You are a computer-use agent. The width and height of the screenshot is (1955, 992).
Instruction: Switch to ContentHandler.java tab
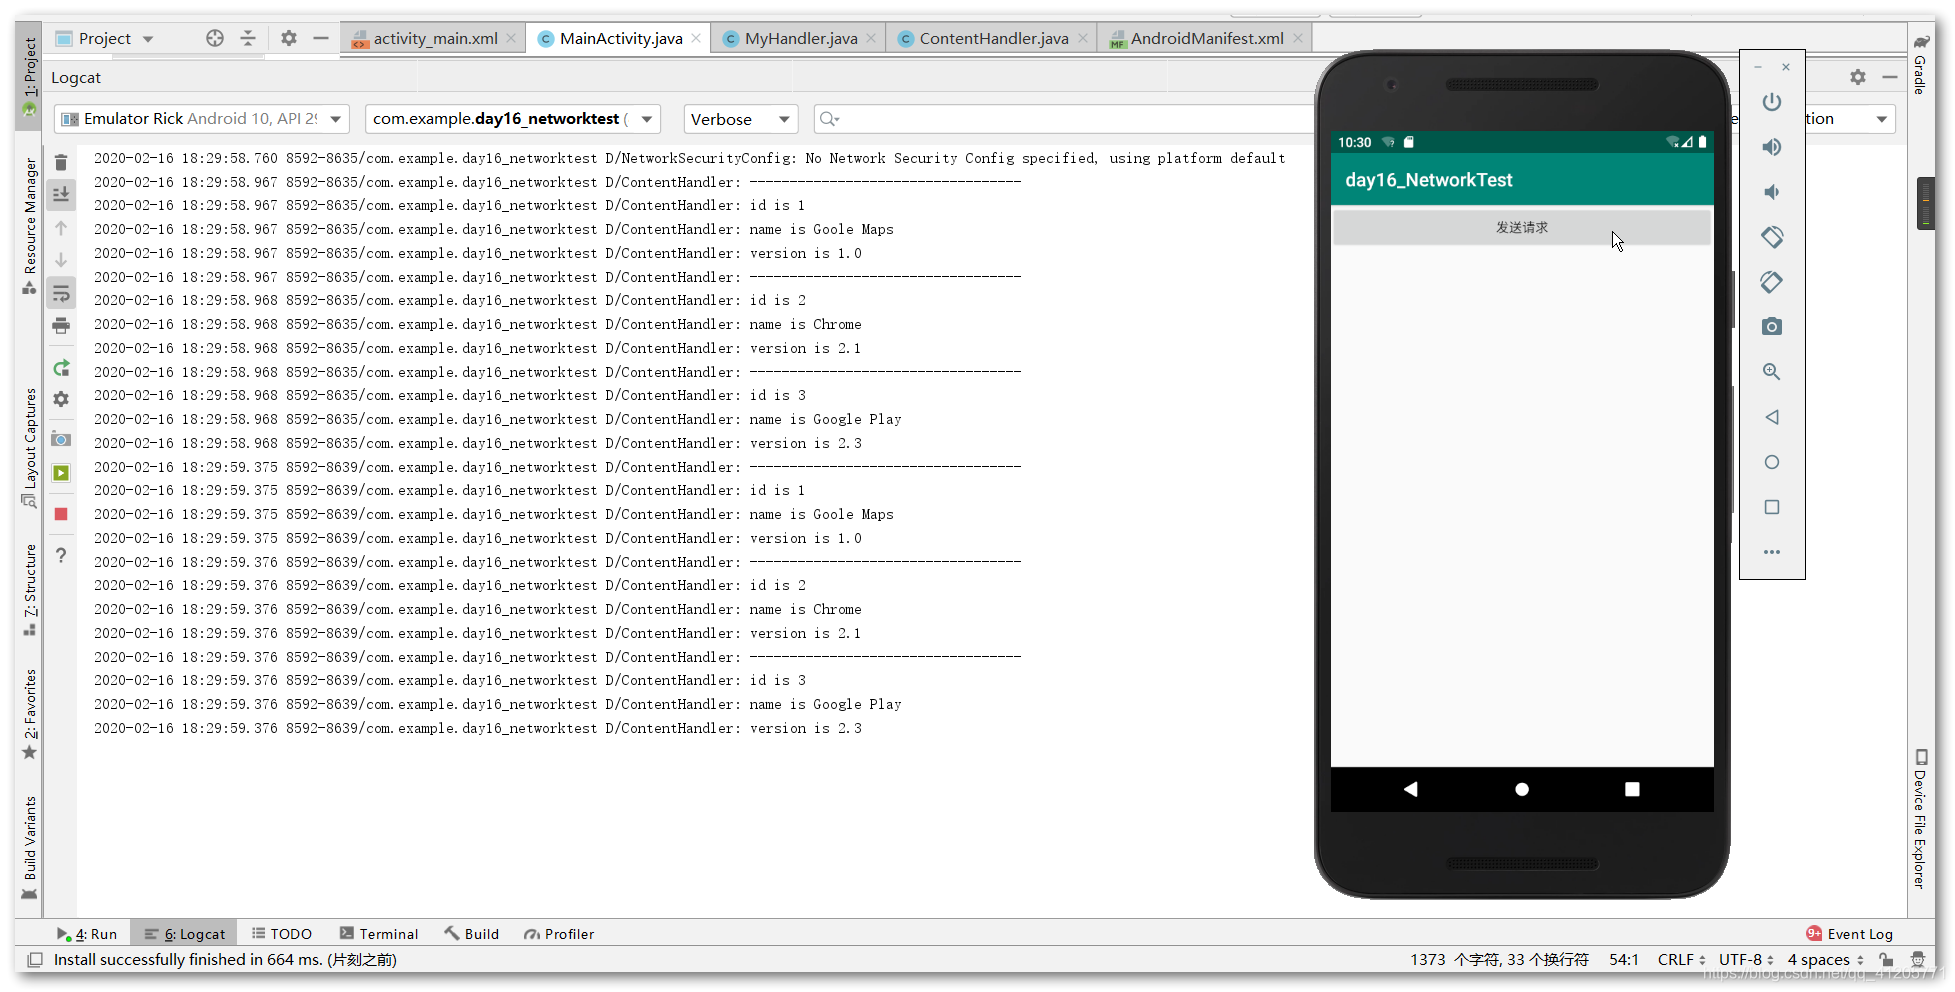(993, 38)
